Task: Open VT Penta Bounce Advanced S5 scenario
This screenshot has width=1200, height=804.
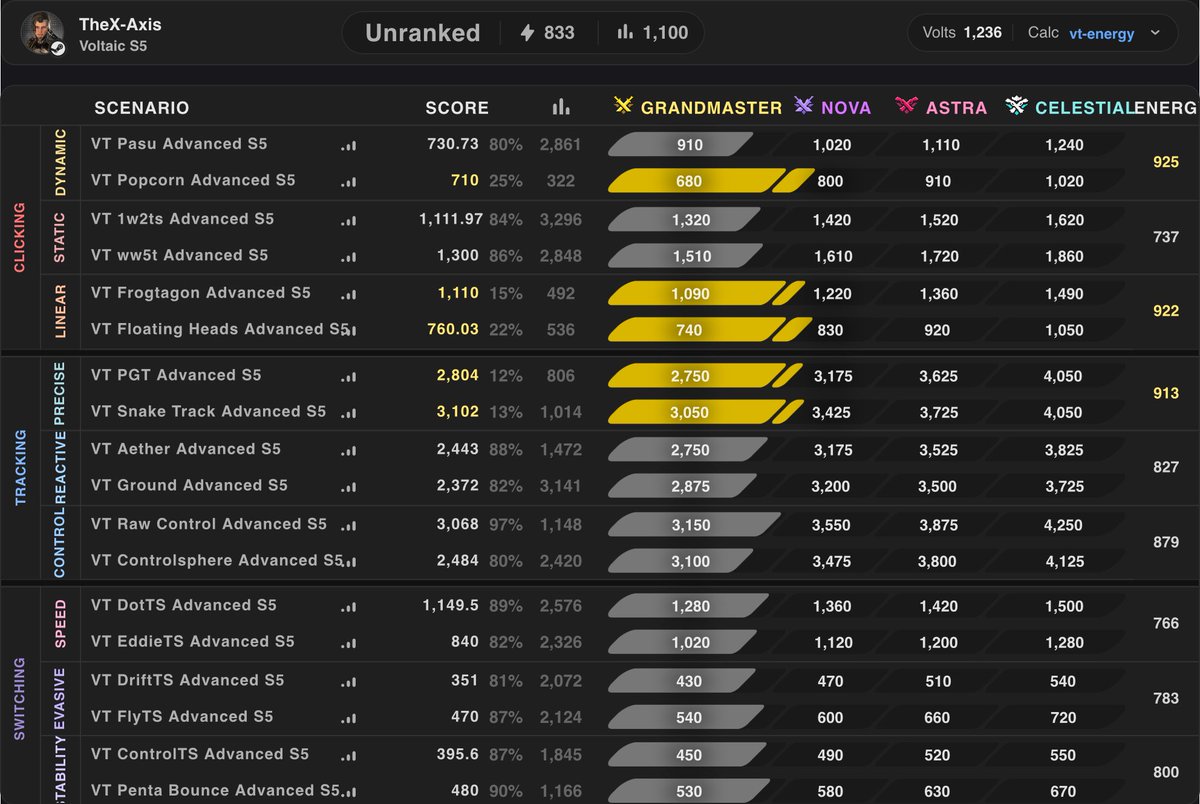Action: [215, 791]
